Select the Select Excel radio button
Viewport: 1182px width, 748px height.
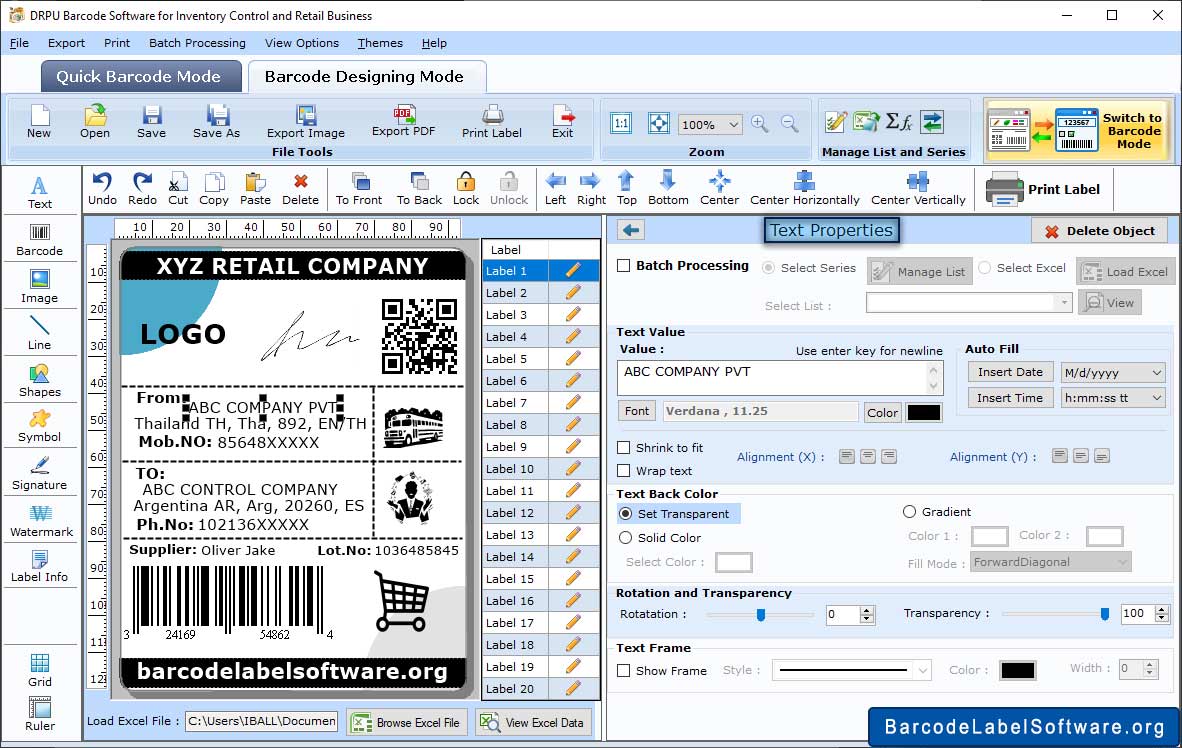(x=984, y=268)
